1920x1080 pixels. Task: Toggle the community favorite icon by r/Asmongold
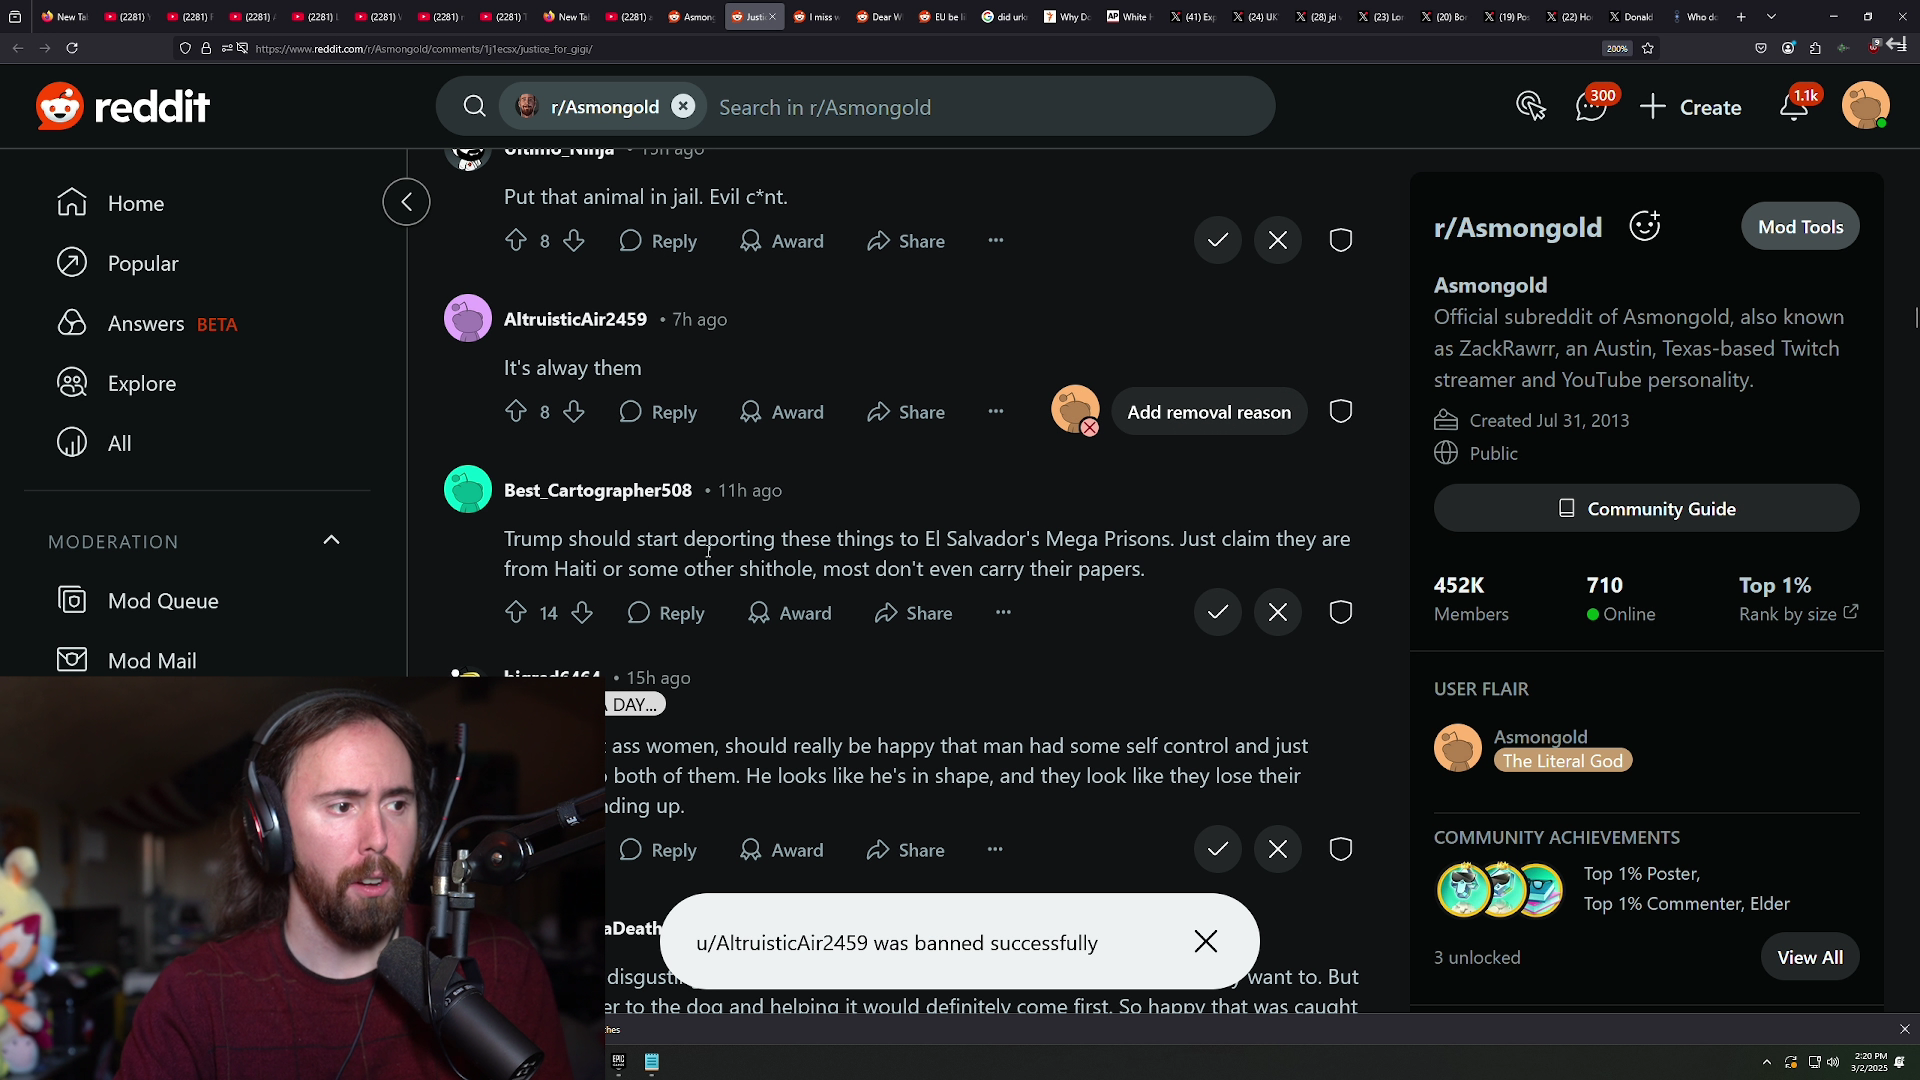1644,226
